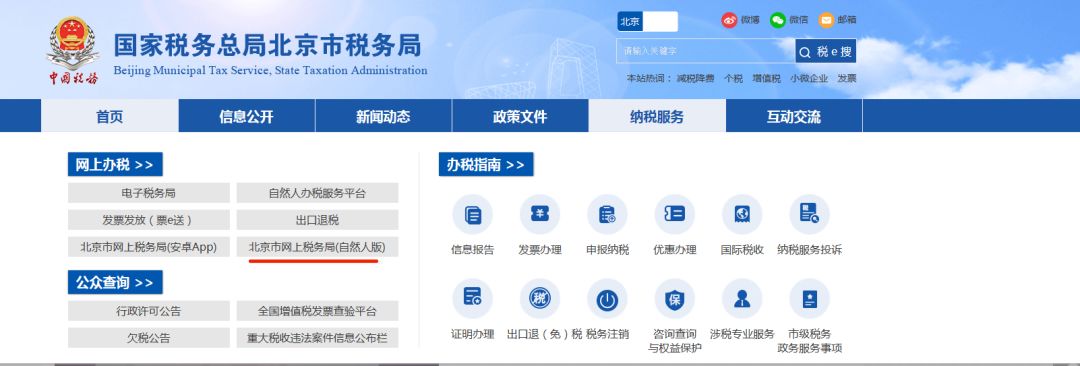Open the 发票办理 icon

539,214
